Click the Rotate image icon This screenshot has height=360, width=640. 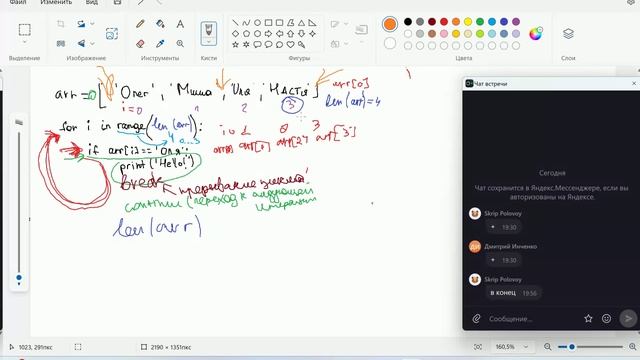tap(81, 24)
